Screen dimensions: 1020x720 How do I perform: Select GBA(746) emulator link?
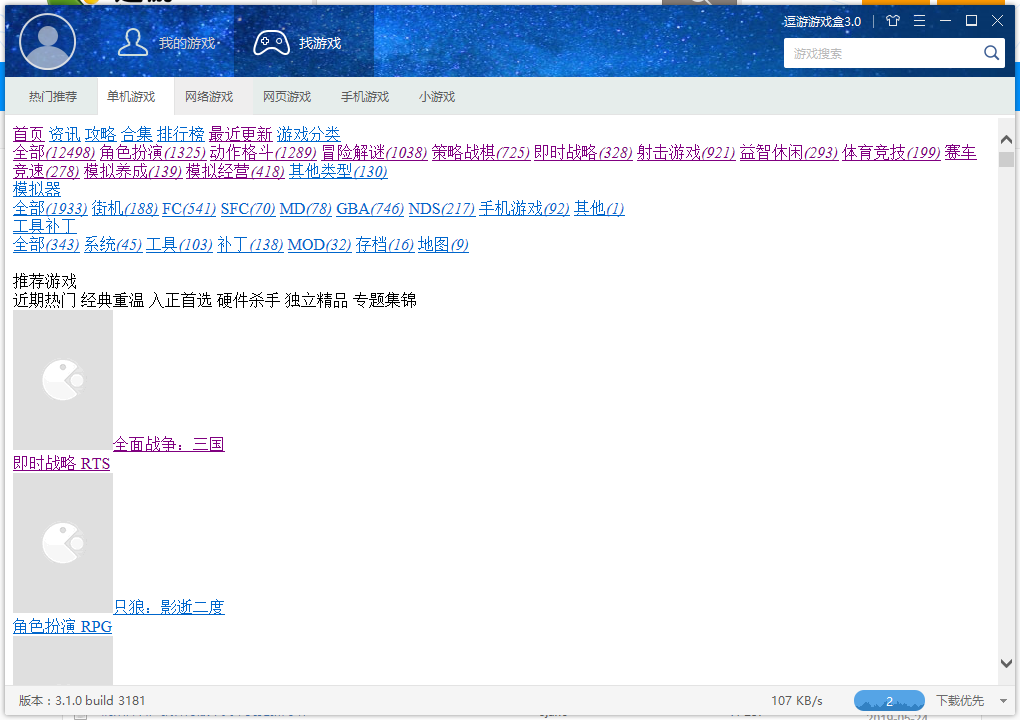point(369,208)
